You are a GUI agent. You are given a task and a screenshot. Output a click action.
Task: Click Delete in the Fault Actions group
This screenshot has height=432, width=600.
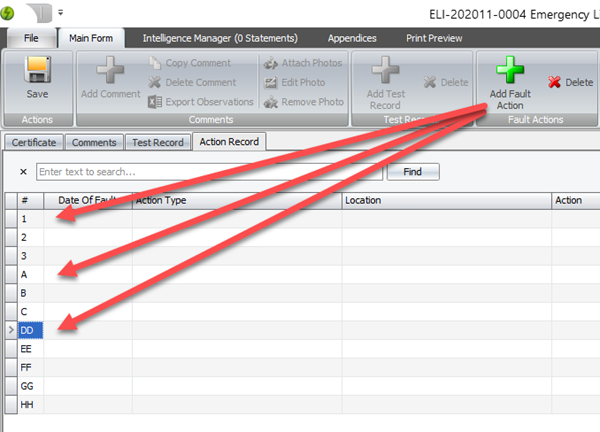[570, 82]
